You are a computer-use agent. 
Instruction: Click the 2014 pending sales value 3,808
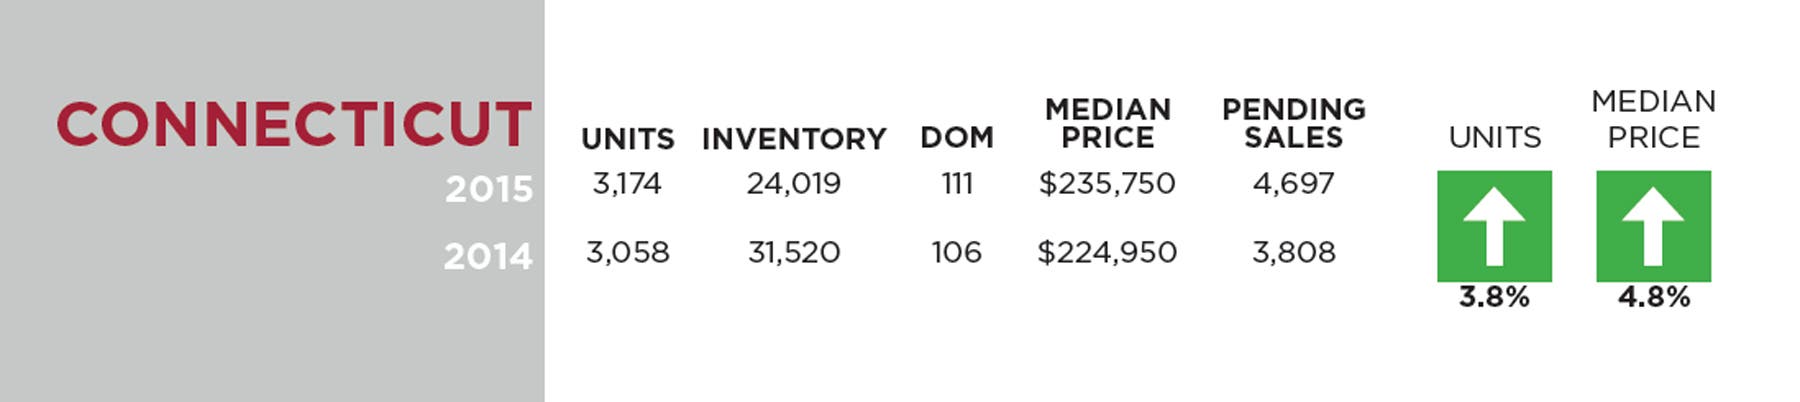(1293, 252)
